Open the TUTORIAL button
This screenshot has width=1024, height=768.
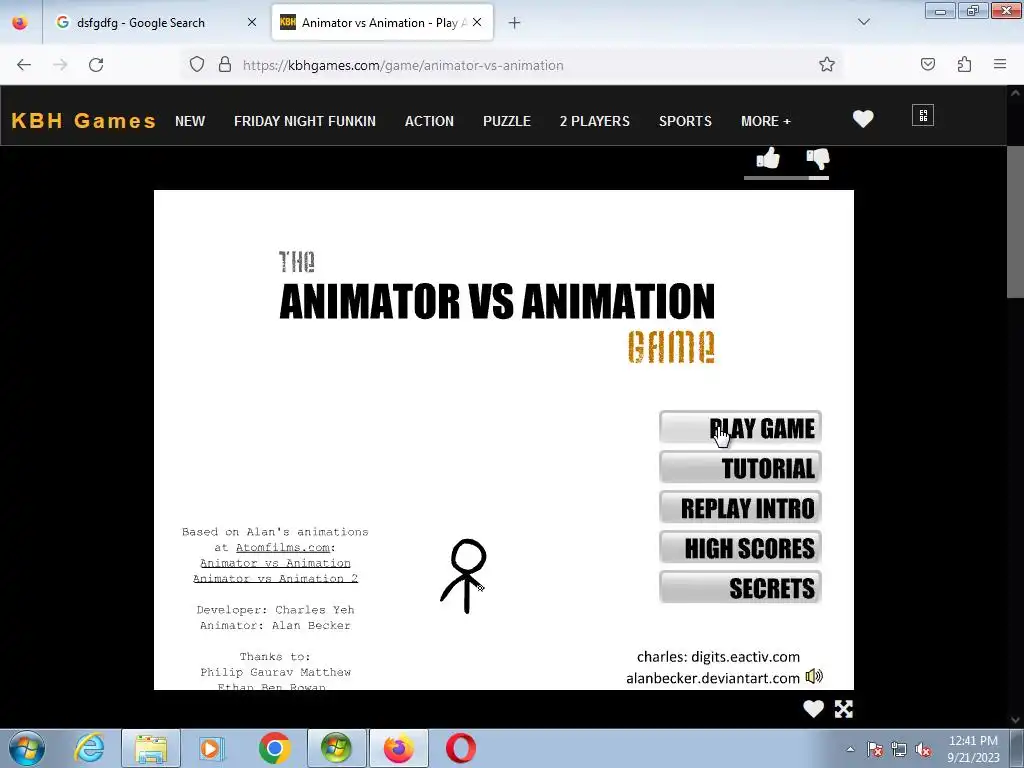(x=740, y=468)
